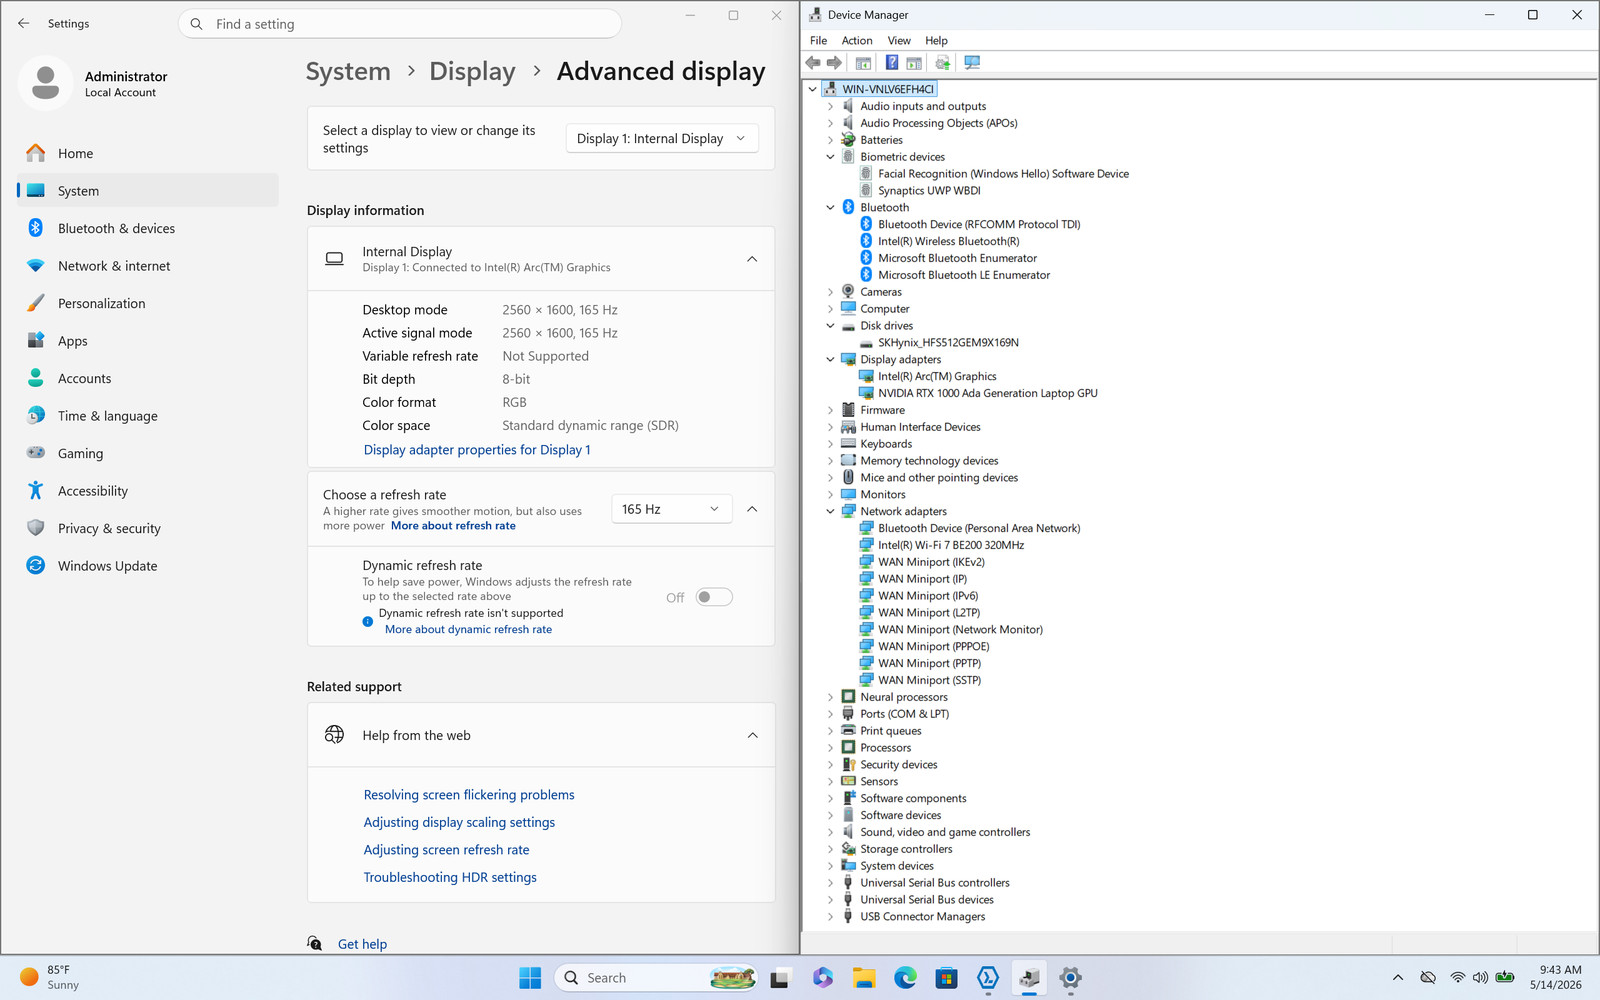The height and width of the screenshot is (1000, 1600).
Task: Open the weather widget showing 85°F Sunny
Action: tap(50, 977)
